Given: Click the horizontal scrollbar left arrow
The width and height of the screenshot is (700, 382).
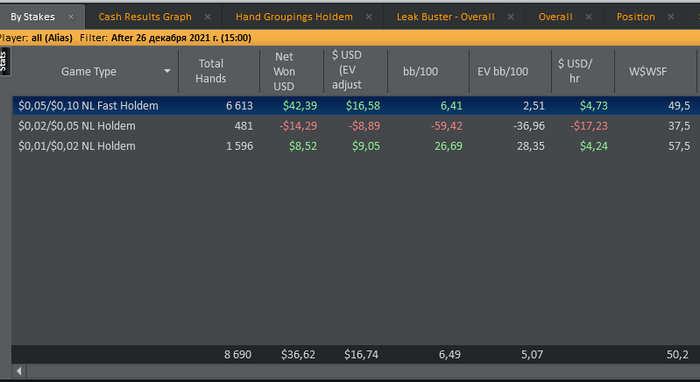Looking at the screenshot, I should (19, 371).
